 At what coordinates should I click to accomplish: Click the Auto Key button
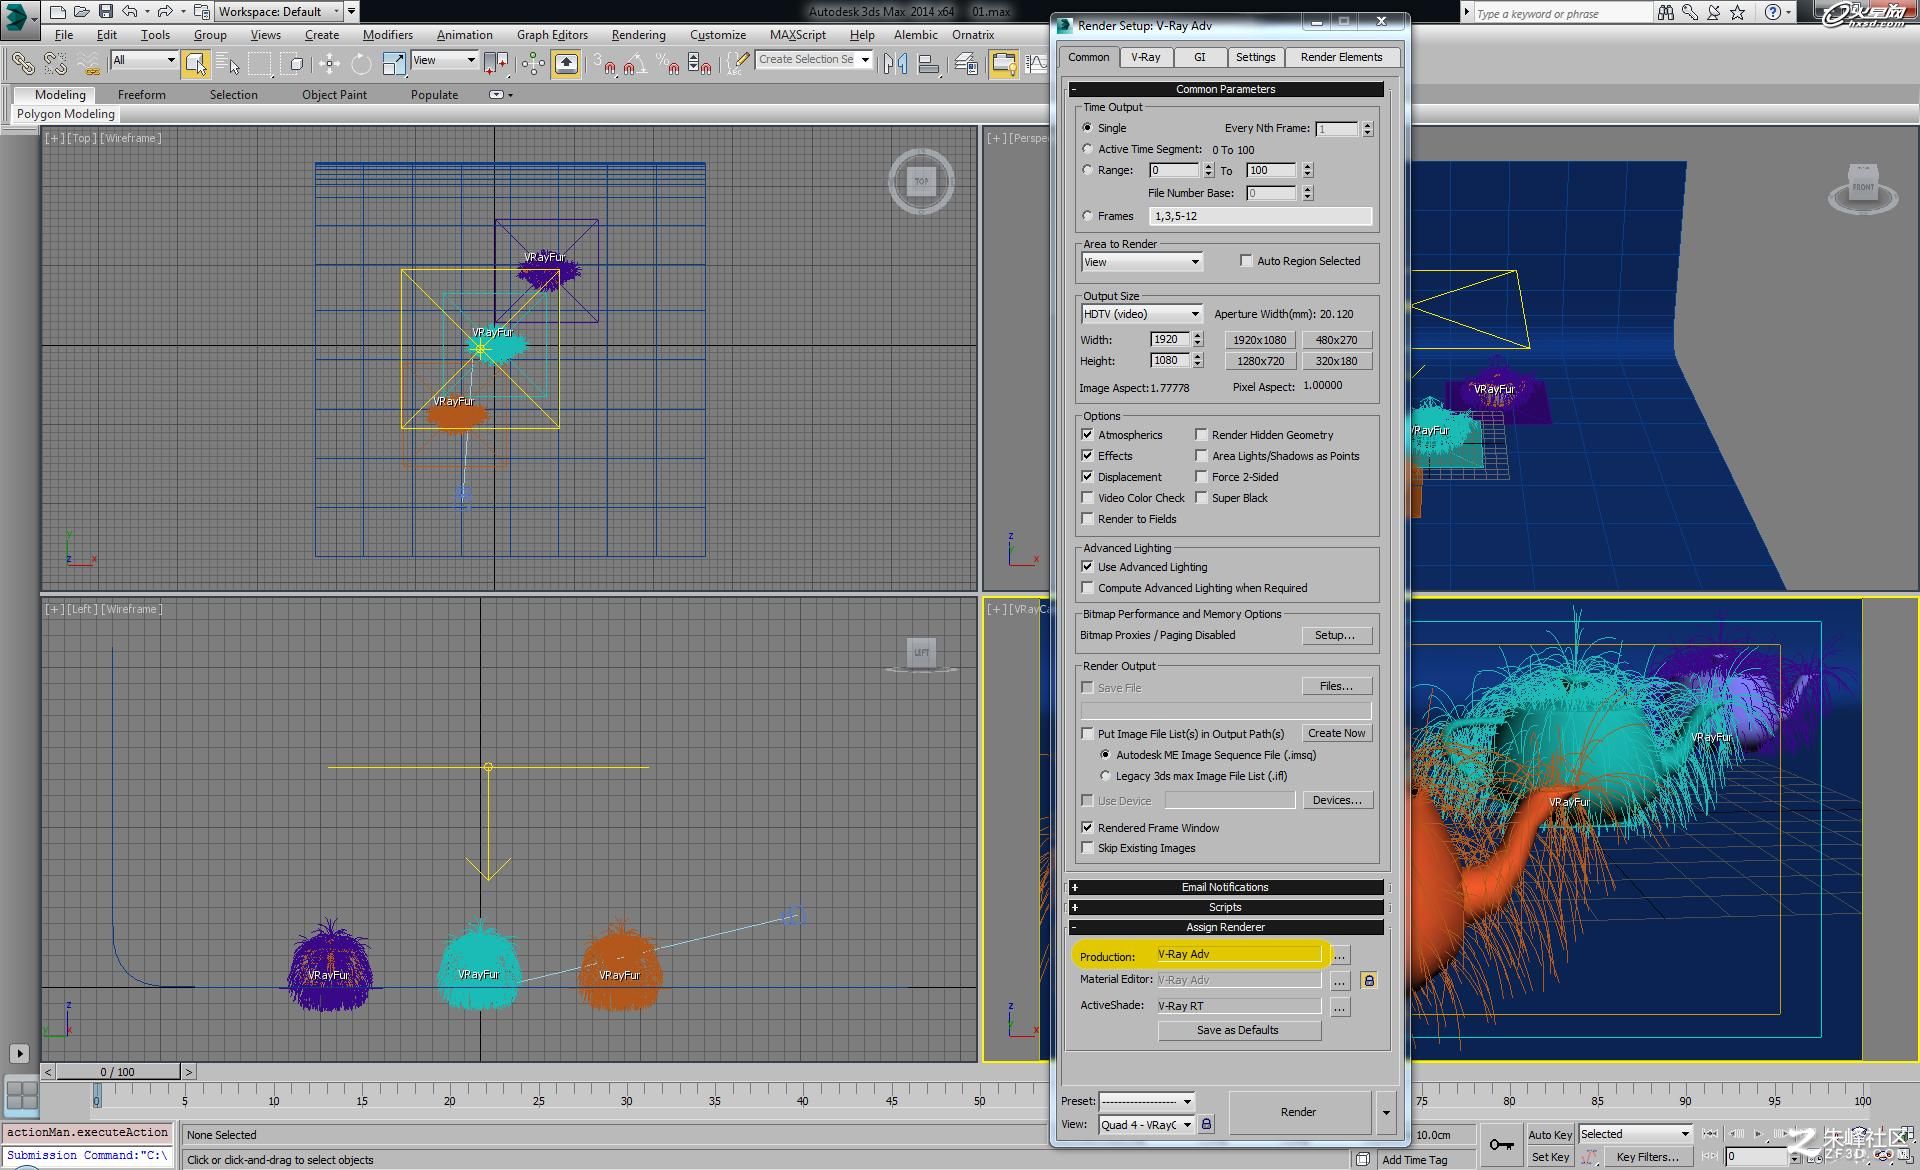point(1550,1134)
